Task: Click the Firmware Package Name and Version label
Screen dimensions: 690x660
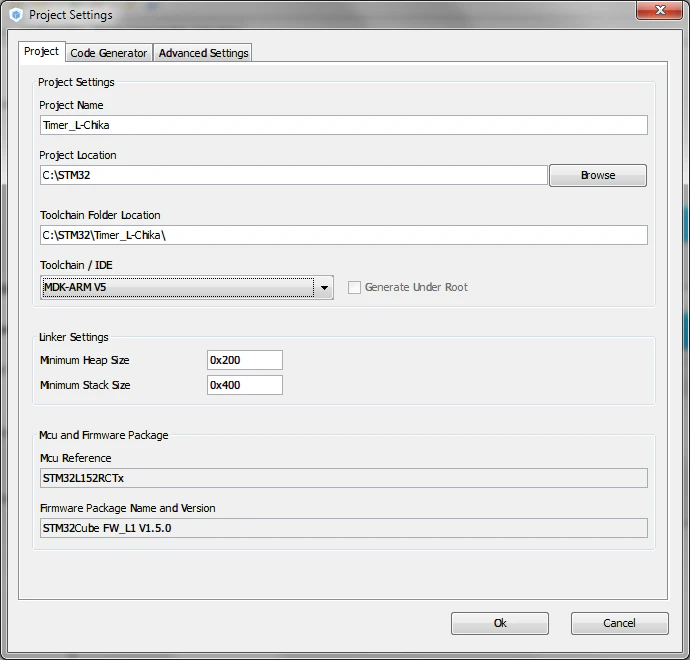Action: tap(128, 508)
